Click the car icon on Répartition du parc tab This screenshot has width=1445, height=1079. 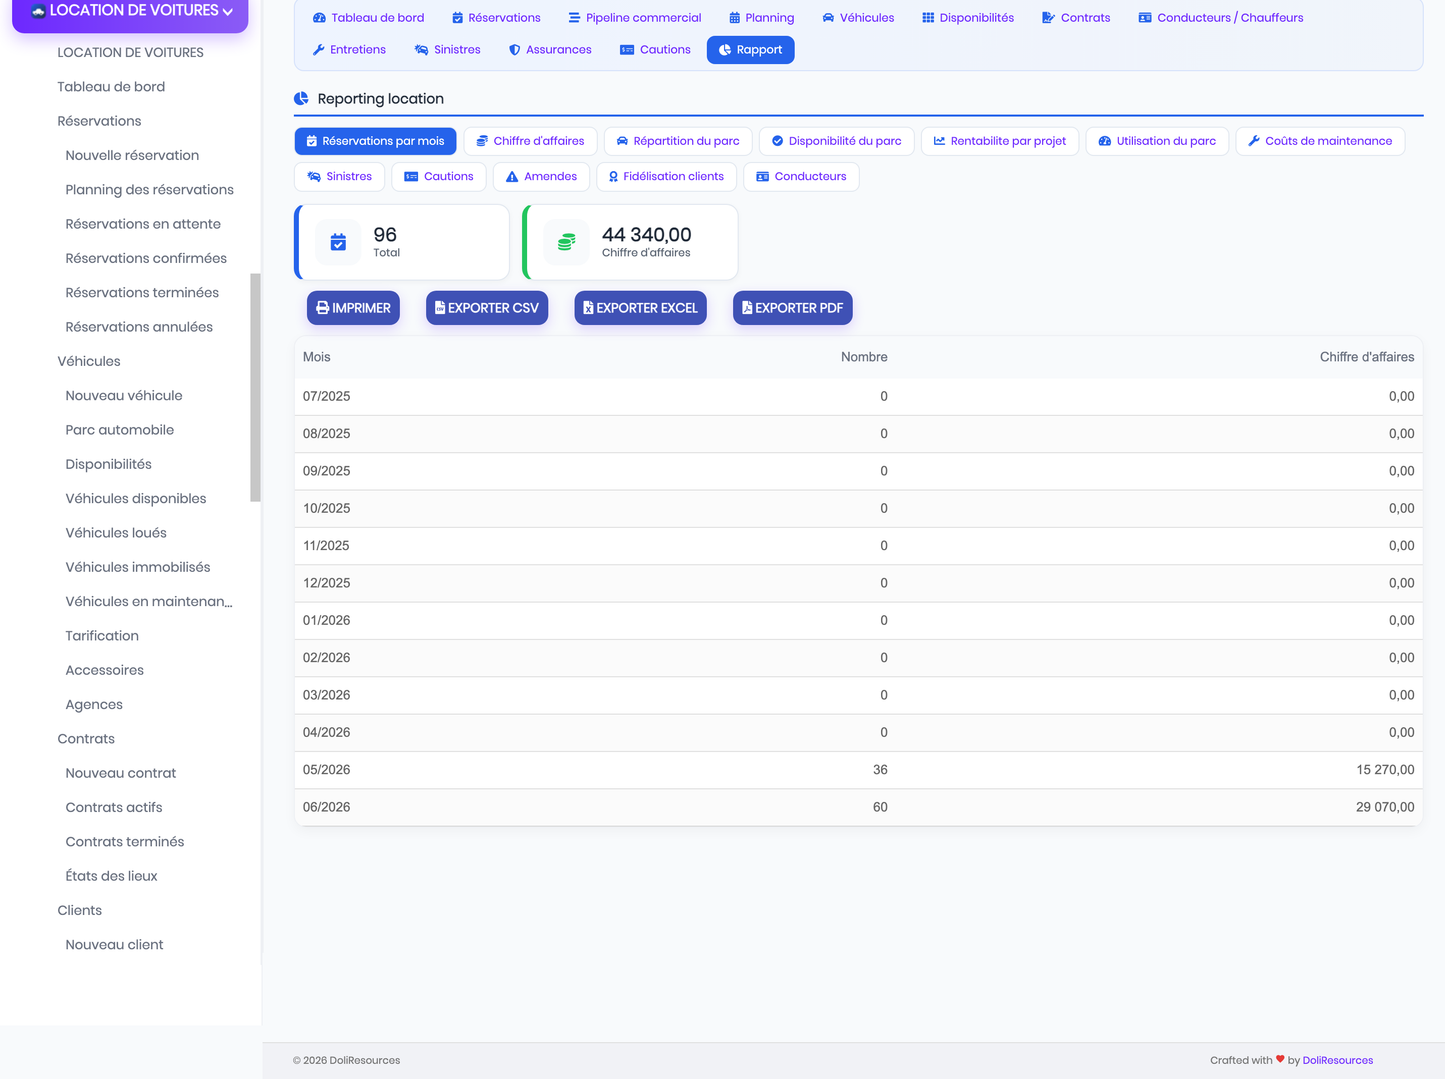click(x=622, y=141)
